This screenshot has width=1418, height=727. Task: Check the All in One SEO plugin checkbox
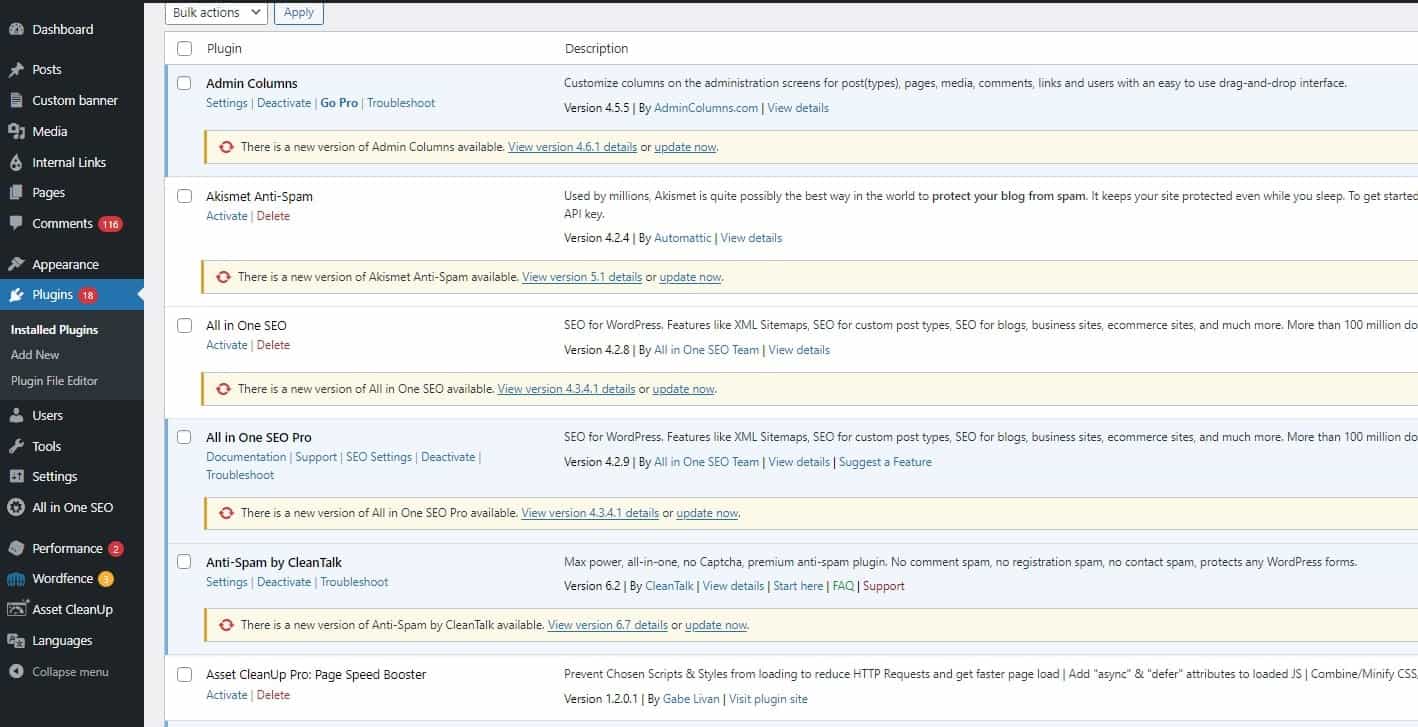click(184, 325)
